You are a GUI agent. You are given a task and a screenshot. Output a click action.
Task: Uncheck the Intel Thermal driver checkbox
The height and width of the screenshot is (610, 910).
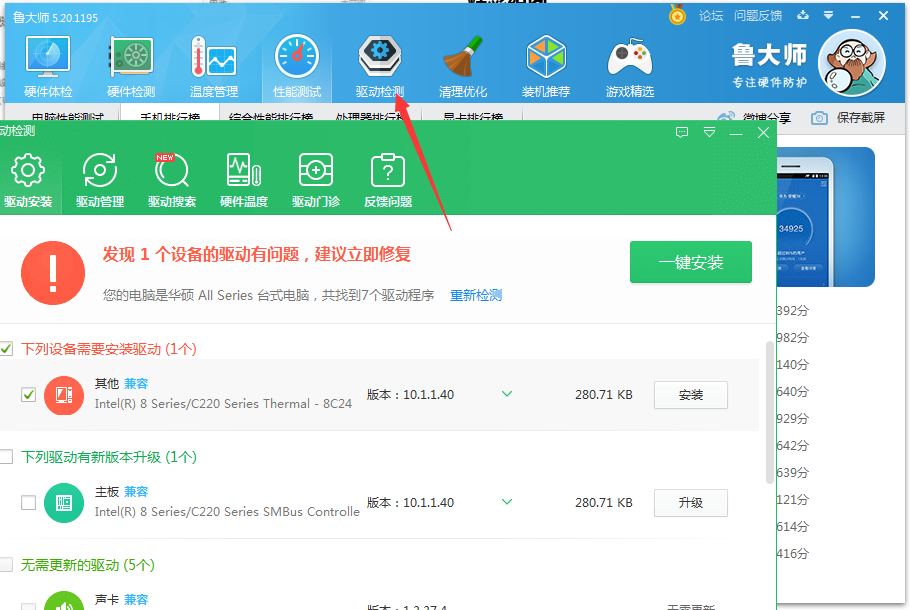(28, 395)
